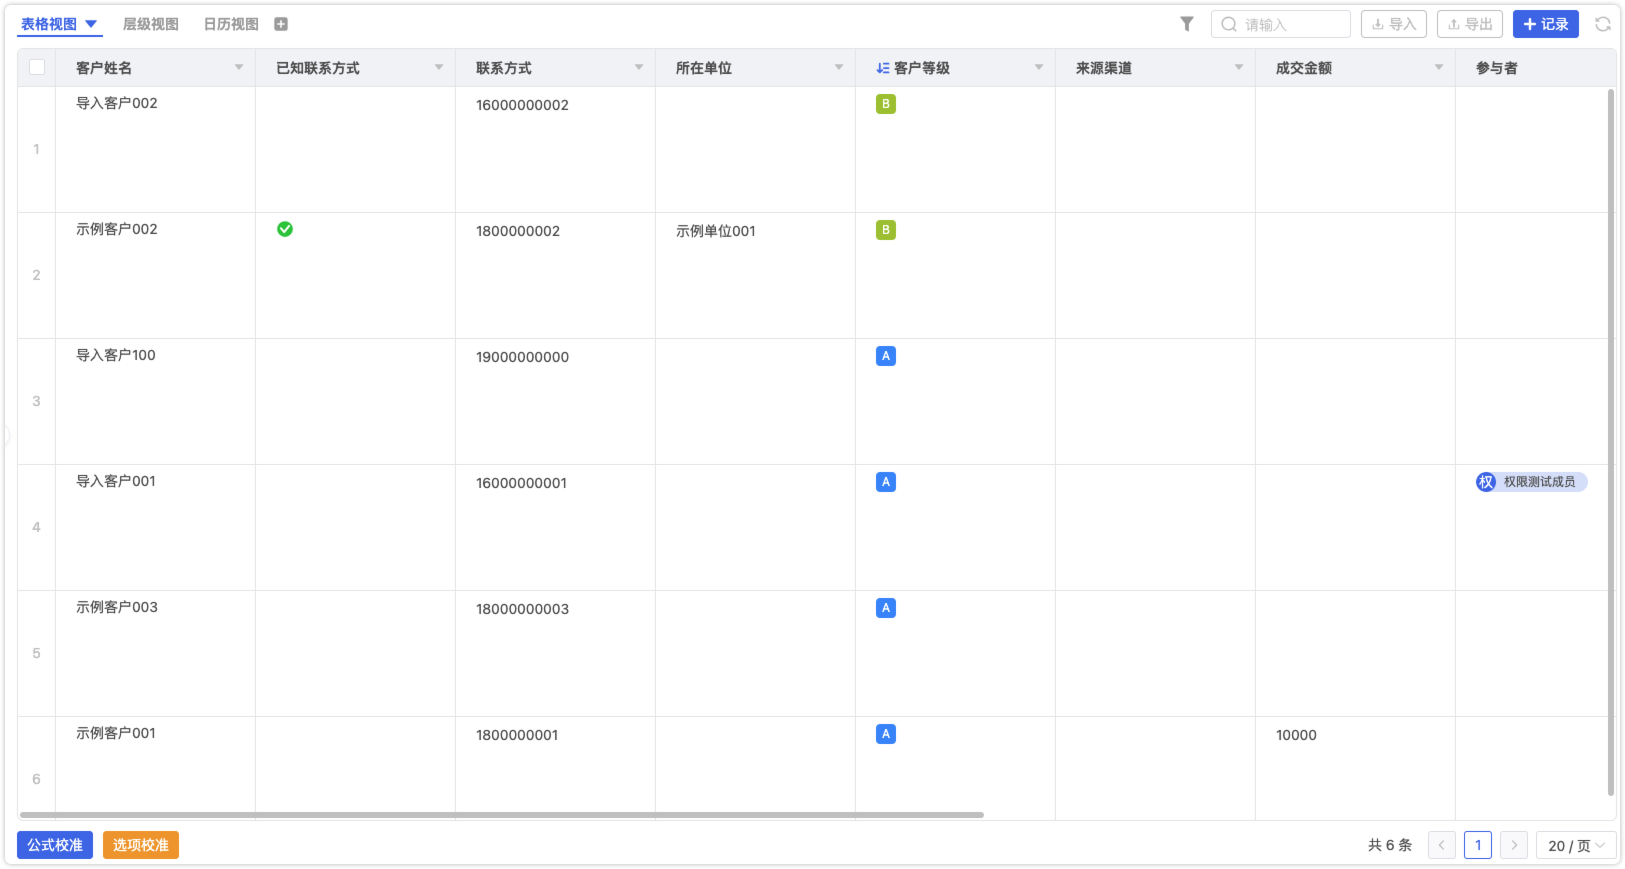
Task: Open the 已知联系方式 column dropdown
Action: (439, 68)
